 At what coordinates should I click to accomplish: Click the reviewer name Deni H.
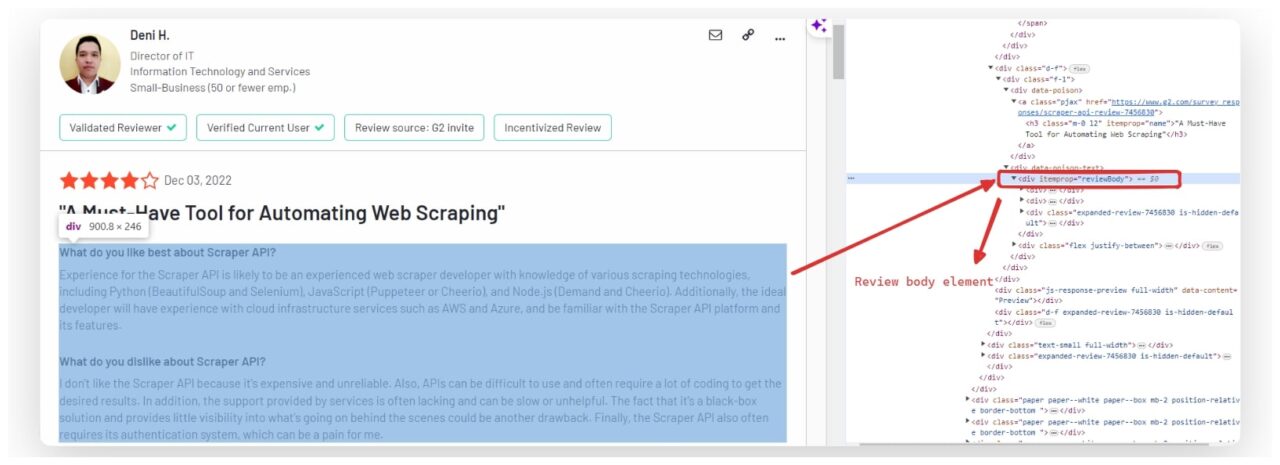click(x=150, y=35)
